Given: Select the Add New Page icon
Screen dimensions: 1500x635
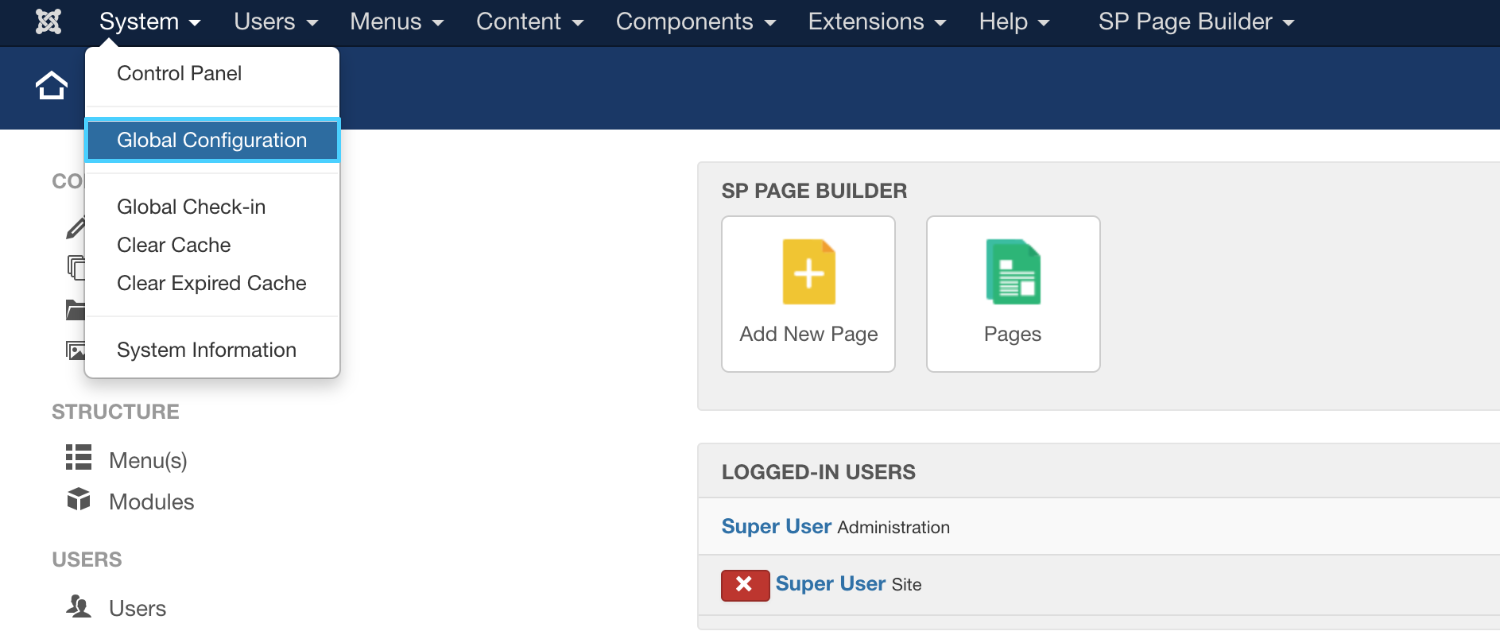Looking at the screenshot, I should pyautogui.click(x=808, y=271).
